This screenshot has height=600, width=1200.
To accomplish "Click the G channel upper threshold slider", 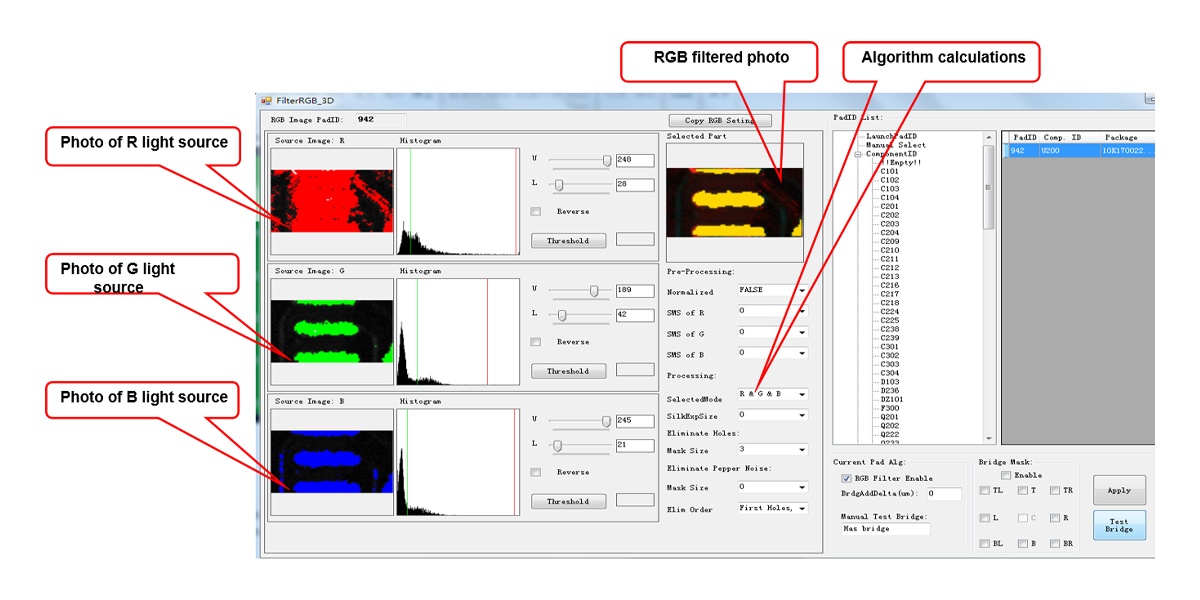I will (594, 291).
